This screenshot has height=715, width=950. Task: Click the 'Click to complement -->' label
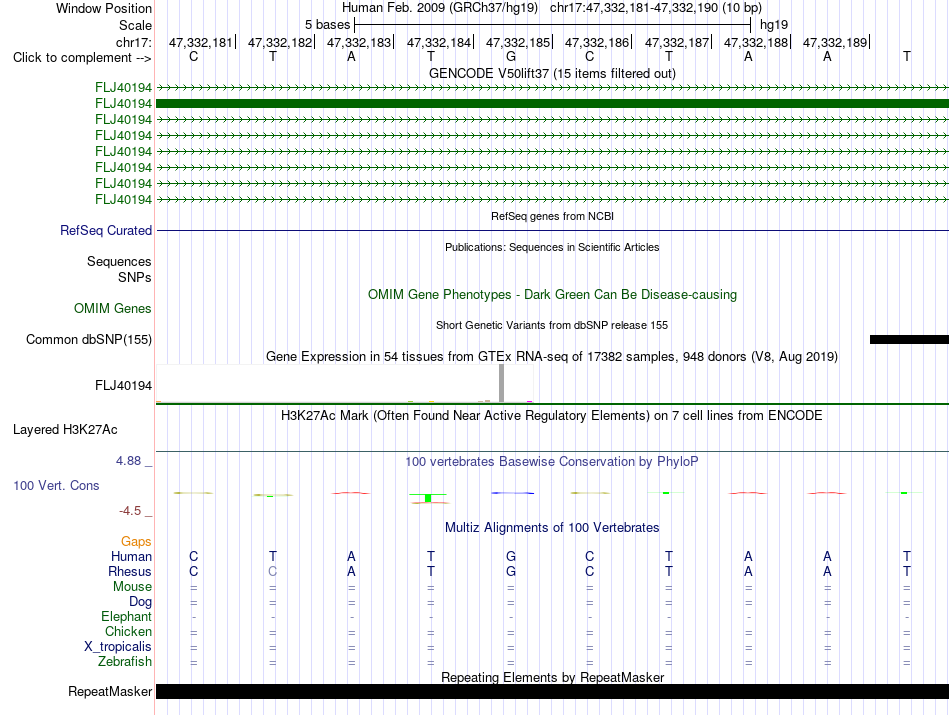coord(82,58)
